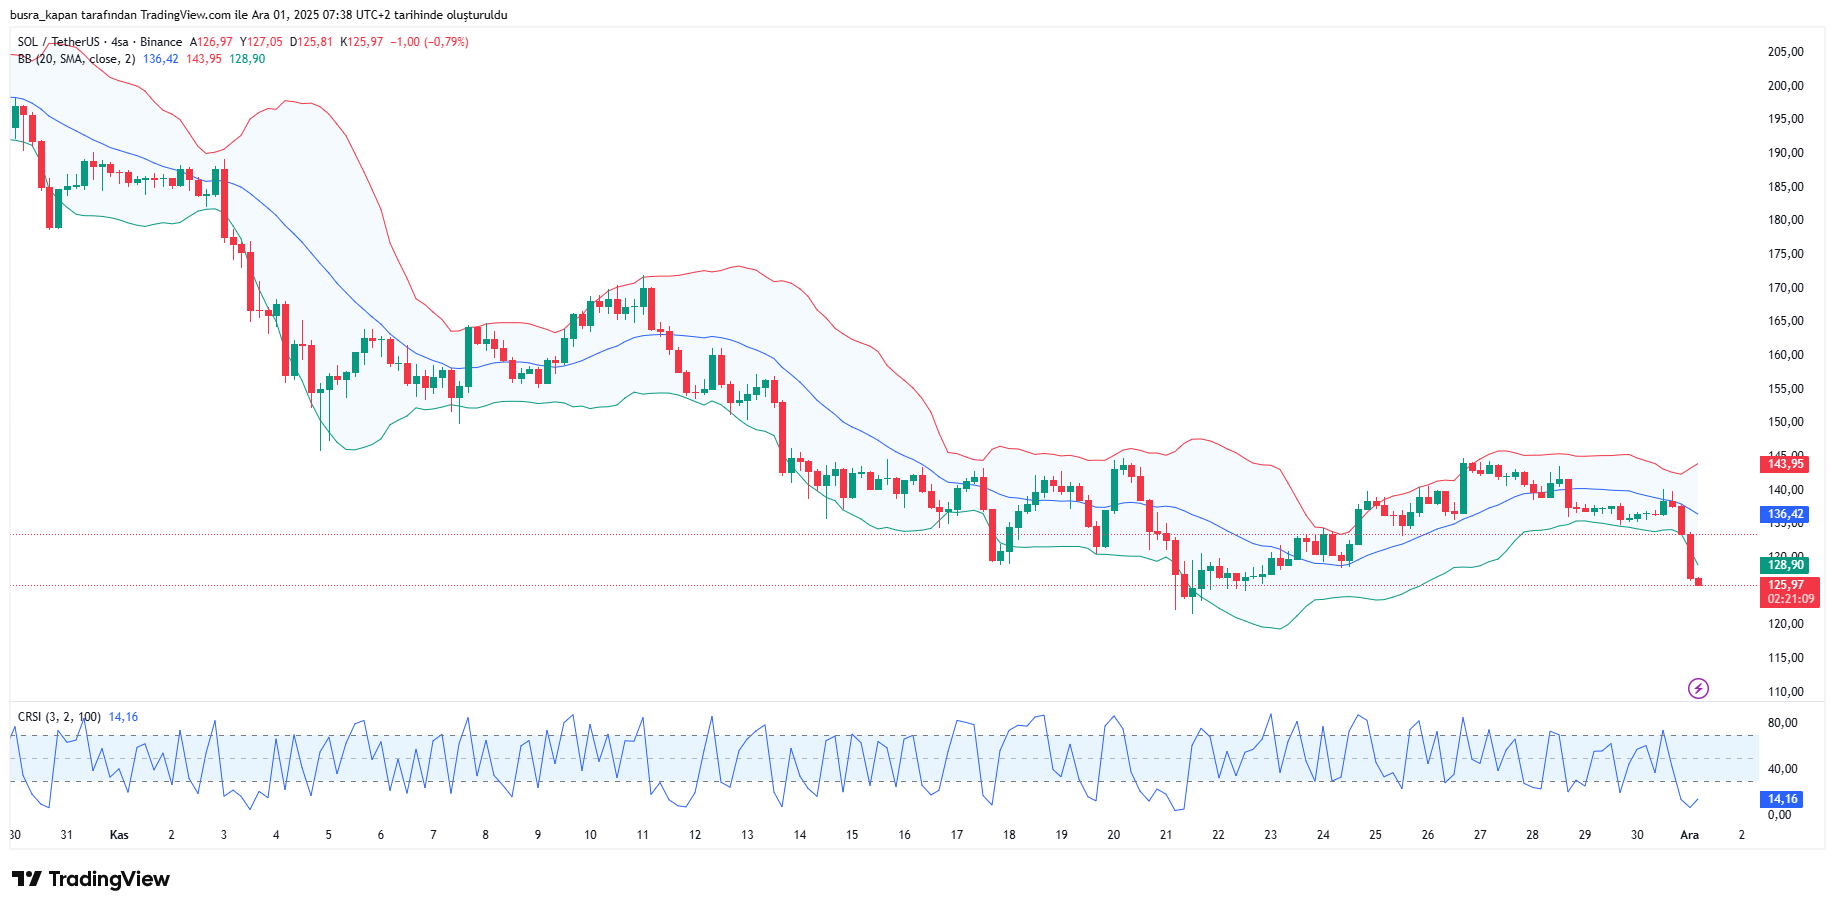The height and width of the screenshot is (909, 1835).
Task: Click the 110,00 price scale label
Action: pyautogui.click(x=1785, y=692)
